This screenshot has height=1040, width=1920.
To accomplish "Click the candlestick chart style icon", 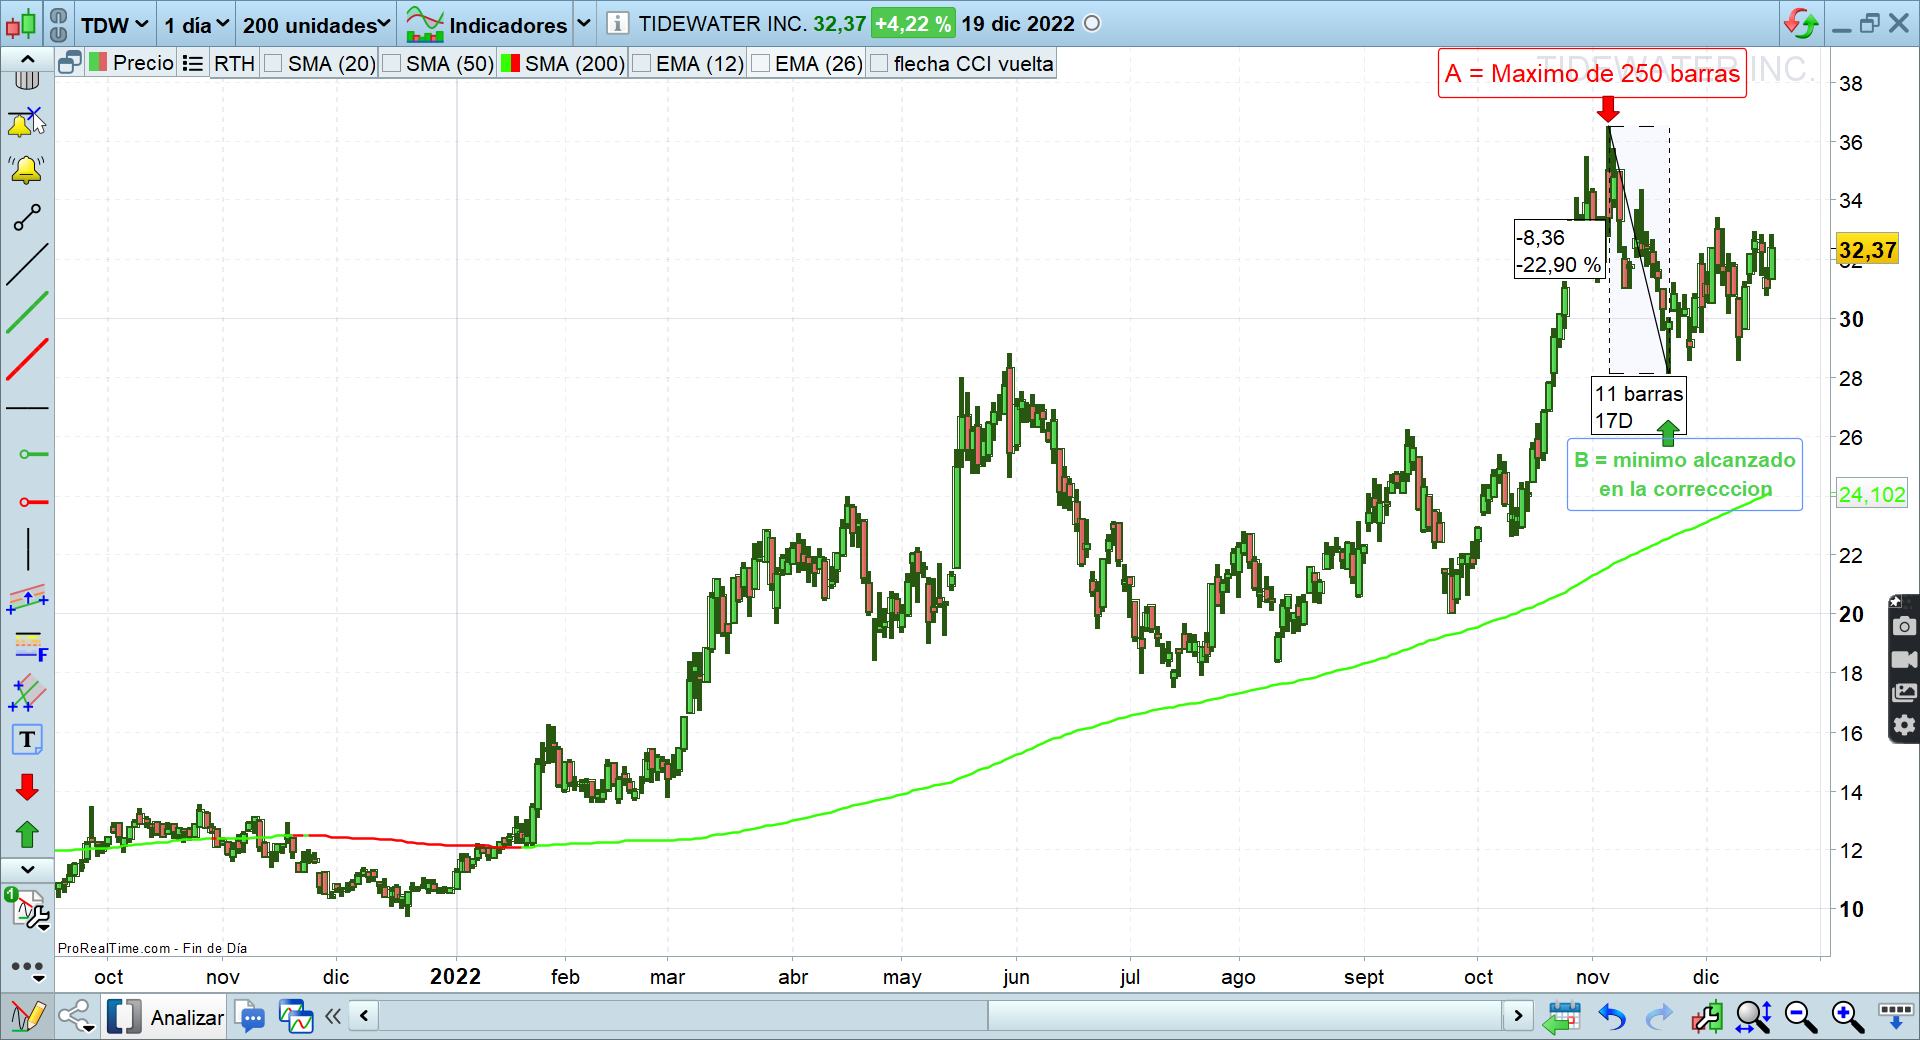I will [21, 23].
